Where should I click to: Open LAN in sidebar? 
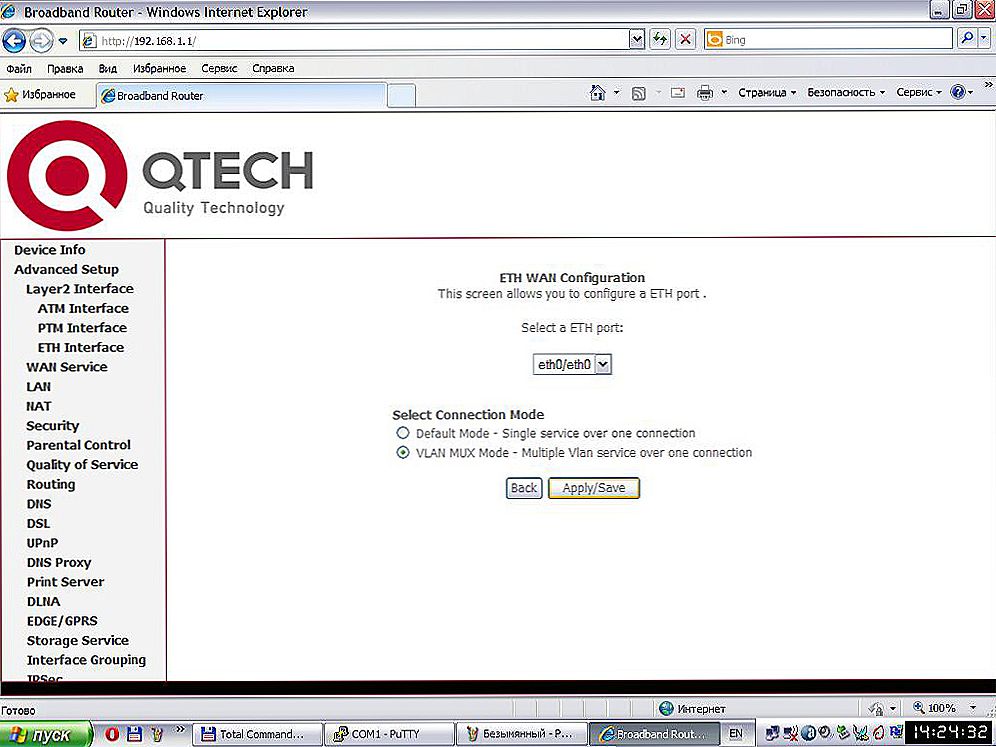[x=38, y=387]
